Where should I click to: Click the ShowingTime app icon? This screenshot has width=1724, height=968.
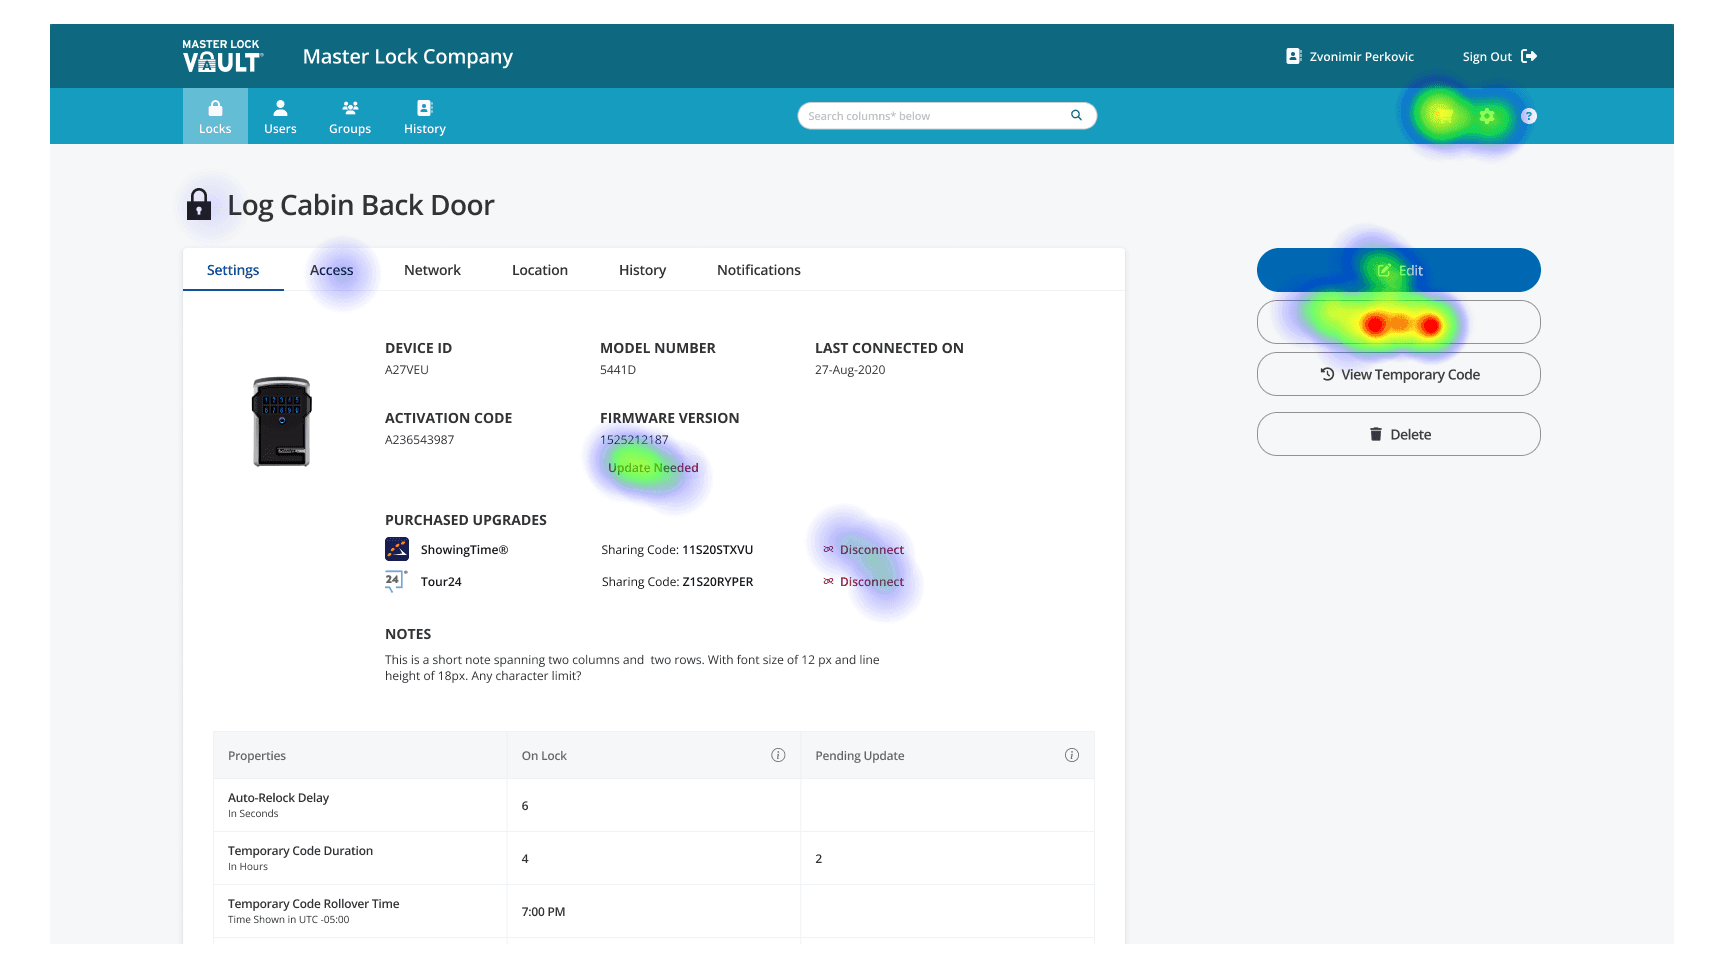pyautogui.click(x=397, y=549)
